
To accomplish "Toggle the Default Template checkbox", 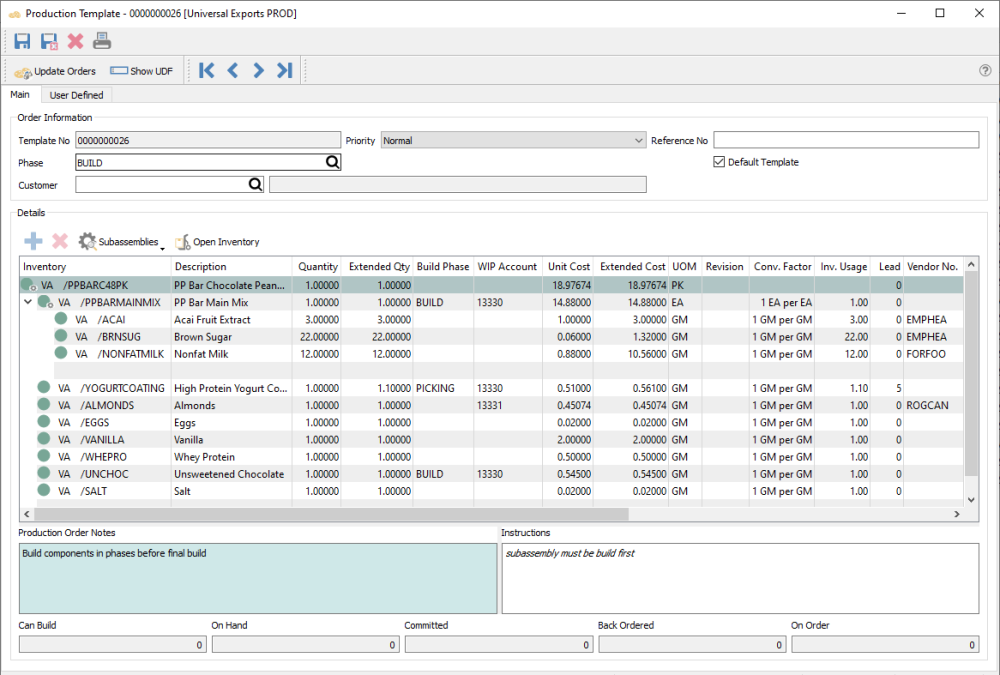I will click(718, 162).
